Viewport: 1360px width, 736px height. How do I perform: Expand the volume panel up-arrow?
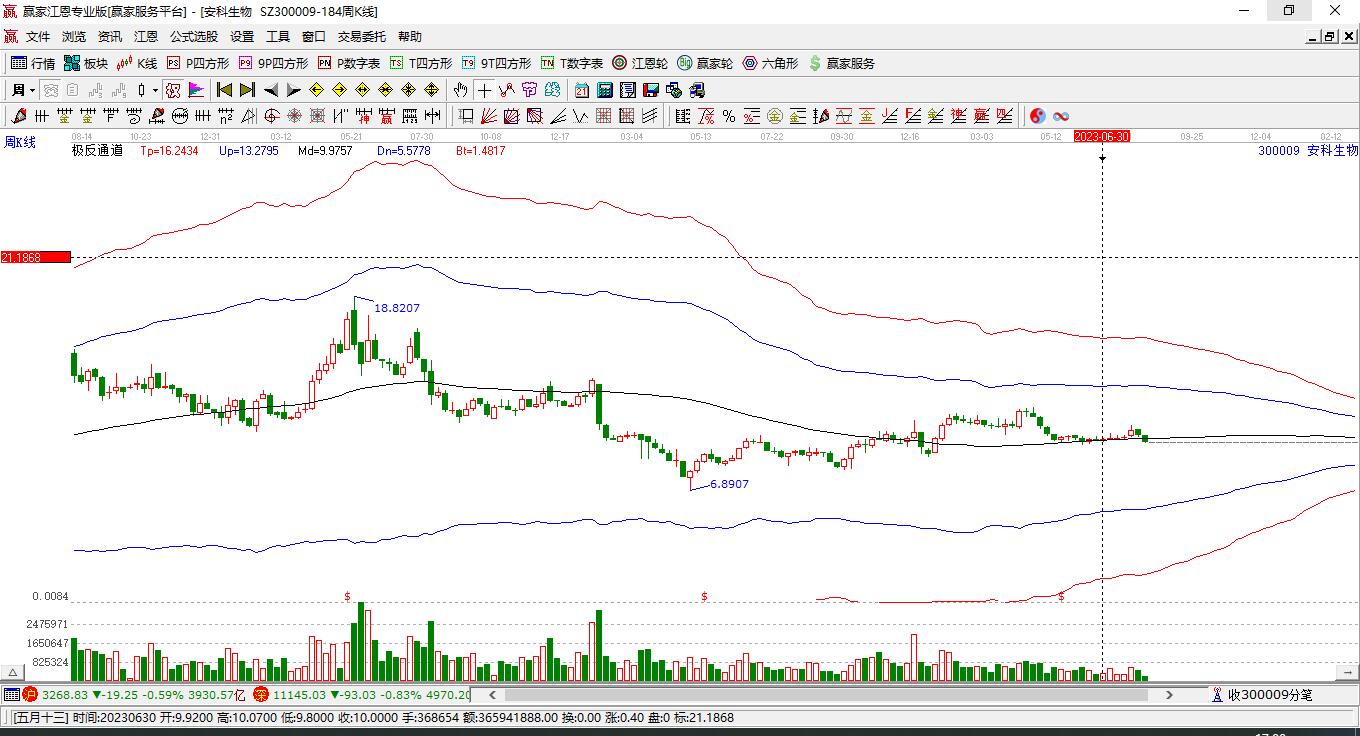(x=13, y=673)
